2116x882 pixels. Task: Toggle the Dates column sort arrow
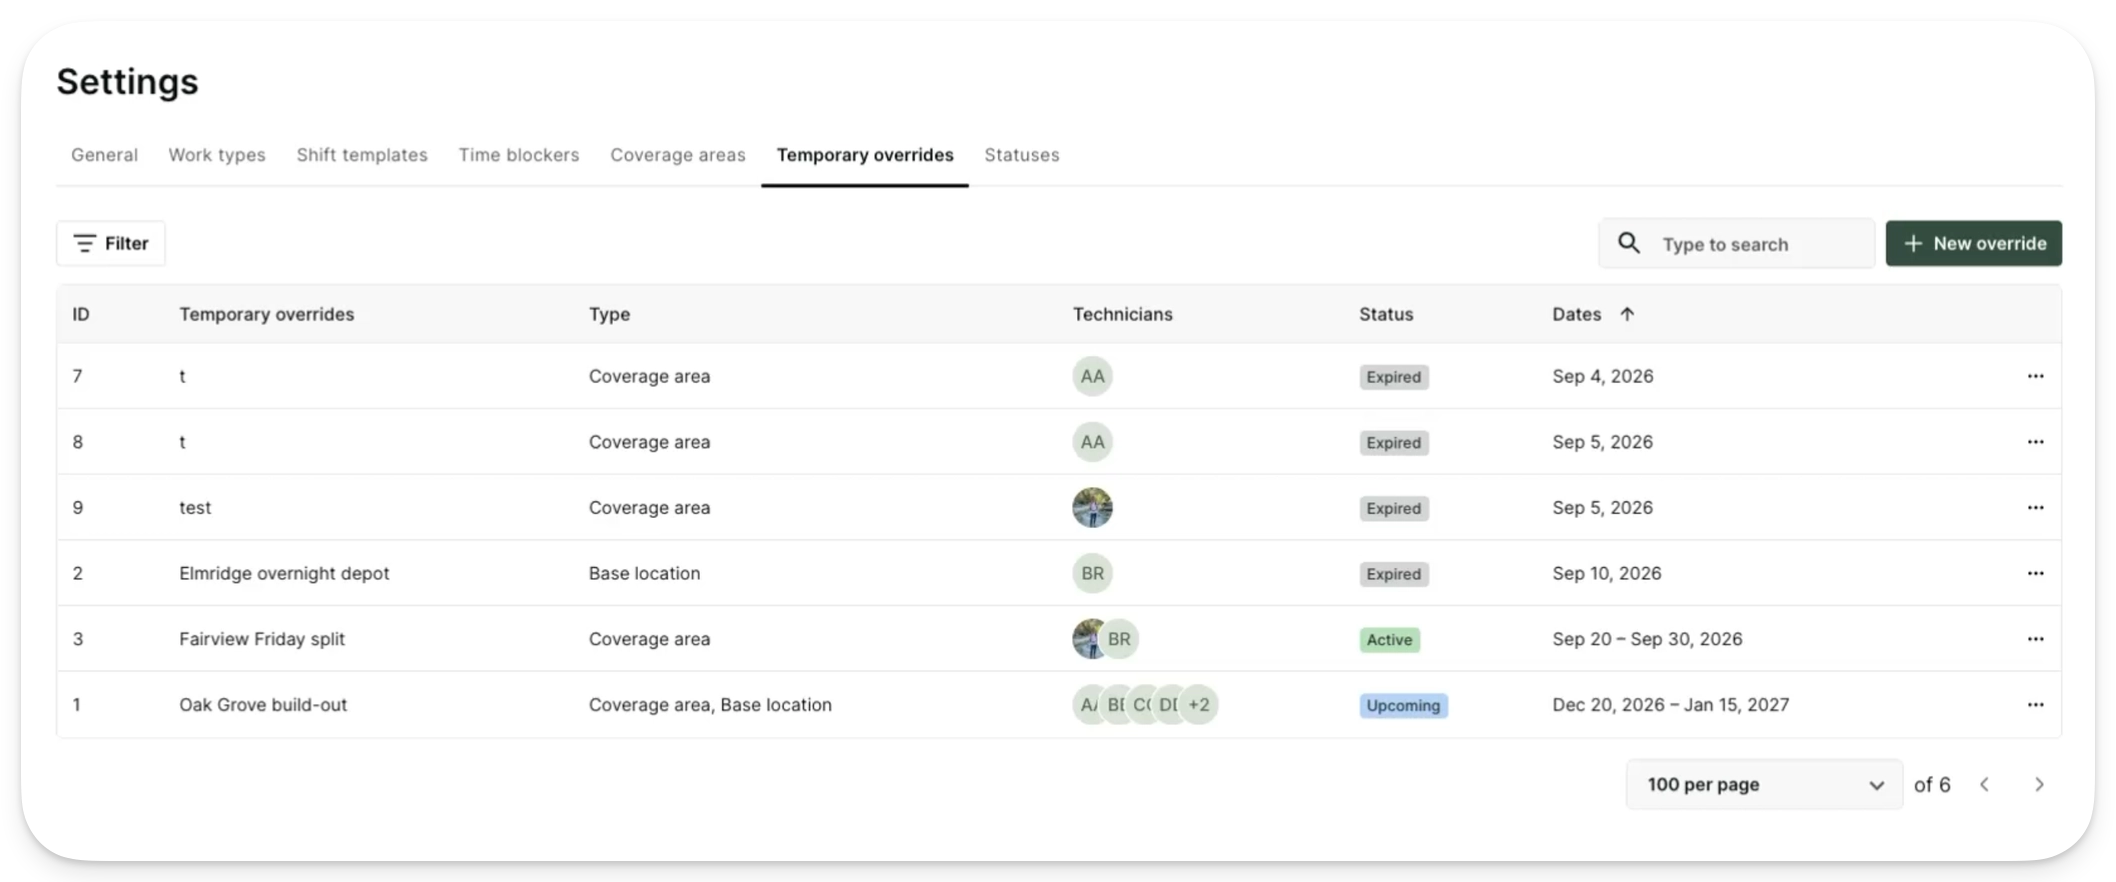pos(1627,314)
